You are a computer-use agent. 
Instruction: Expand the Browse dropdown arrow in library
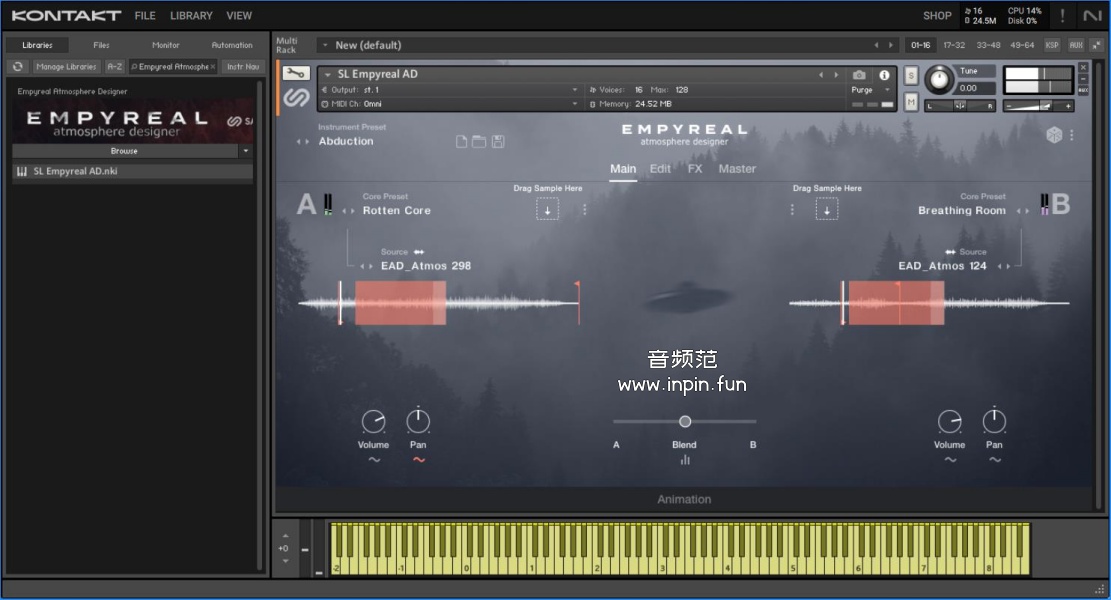(246, 151)
